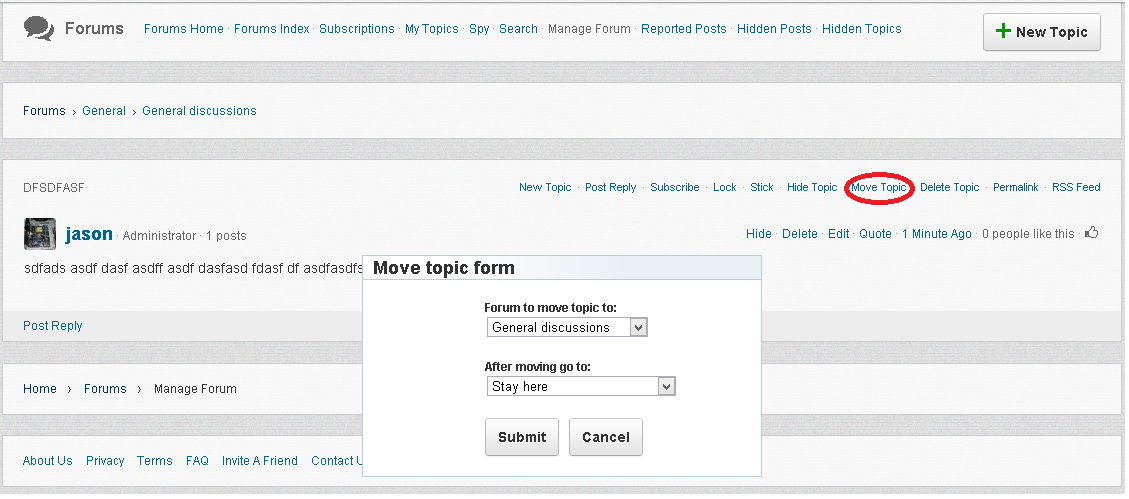Click the Move Topic link
This screenshot has height=499, width=1129.
click(x=878, y=187)
